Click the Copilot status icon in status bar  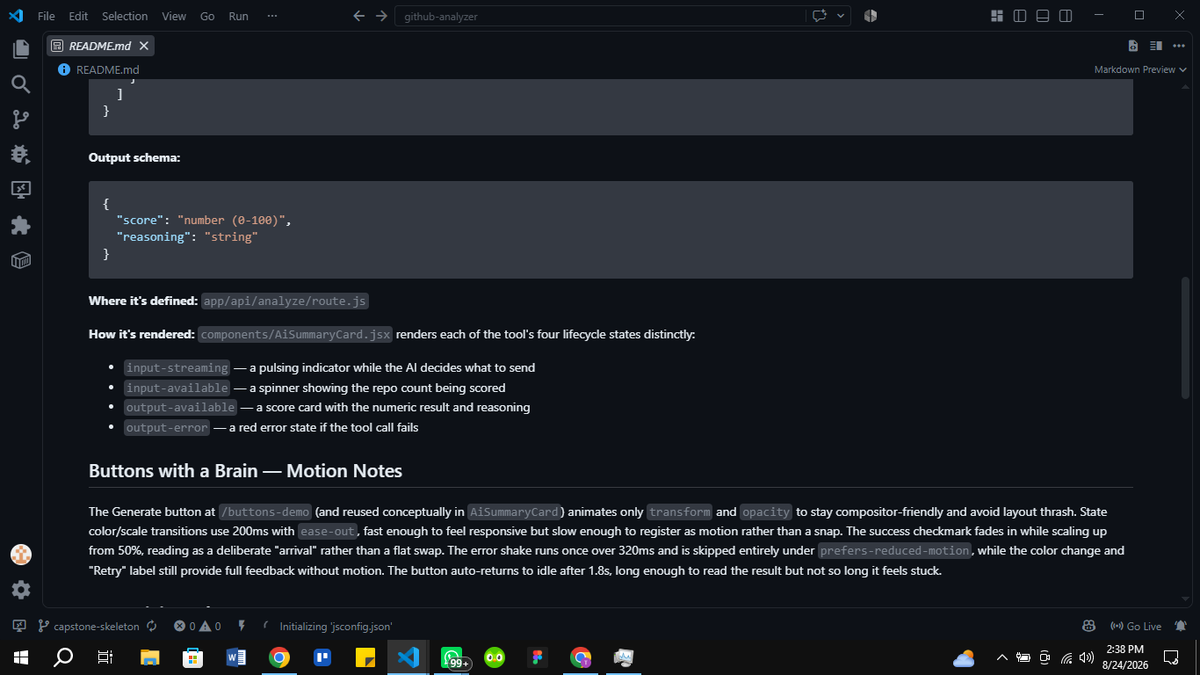click(1089, 626)
